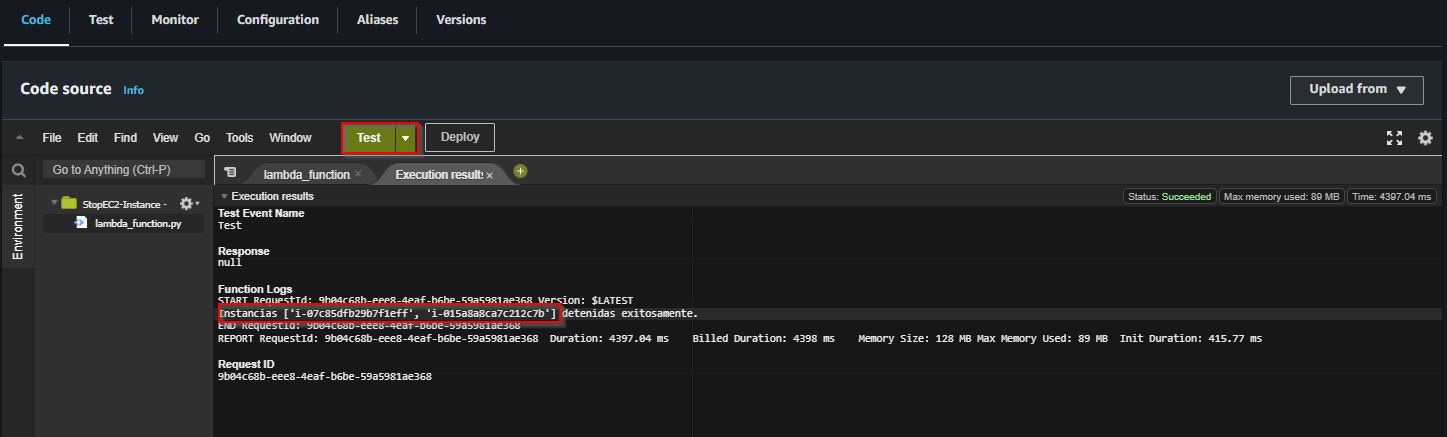Click the green Test button
Image resolution: width=1447 pixels, height=437 pixels.
click(x=369, y=138)
